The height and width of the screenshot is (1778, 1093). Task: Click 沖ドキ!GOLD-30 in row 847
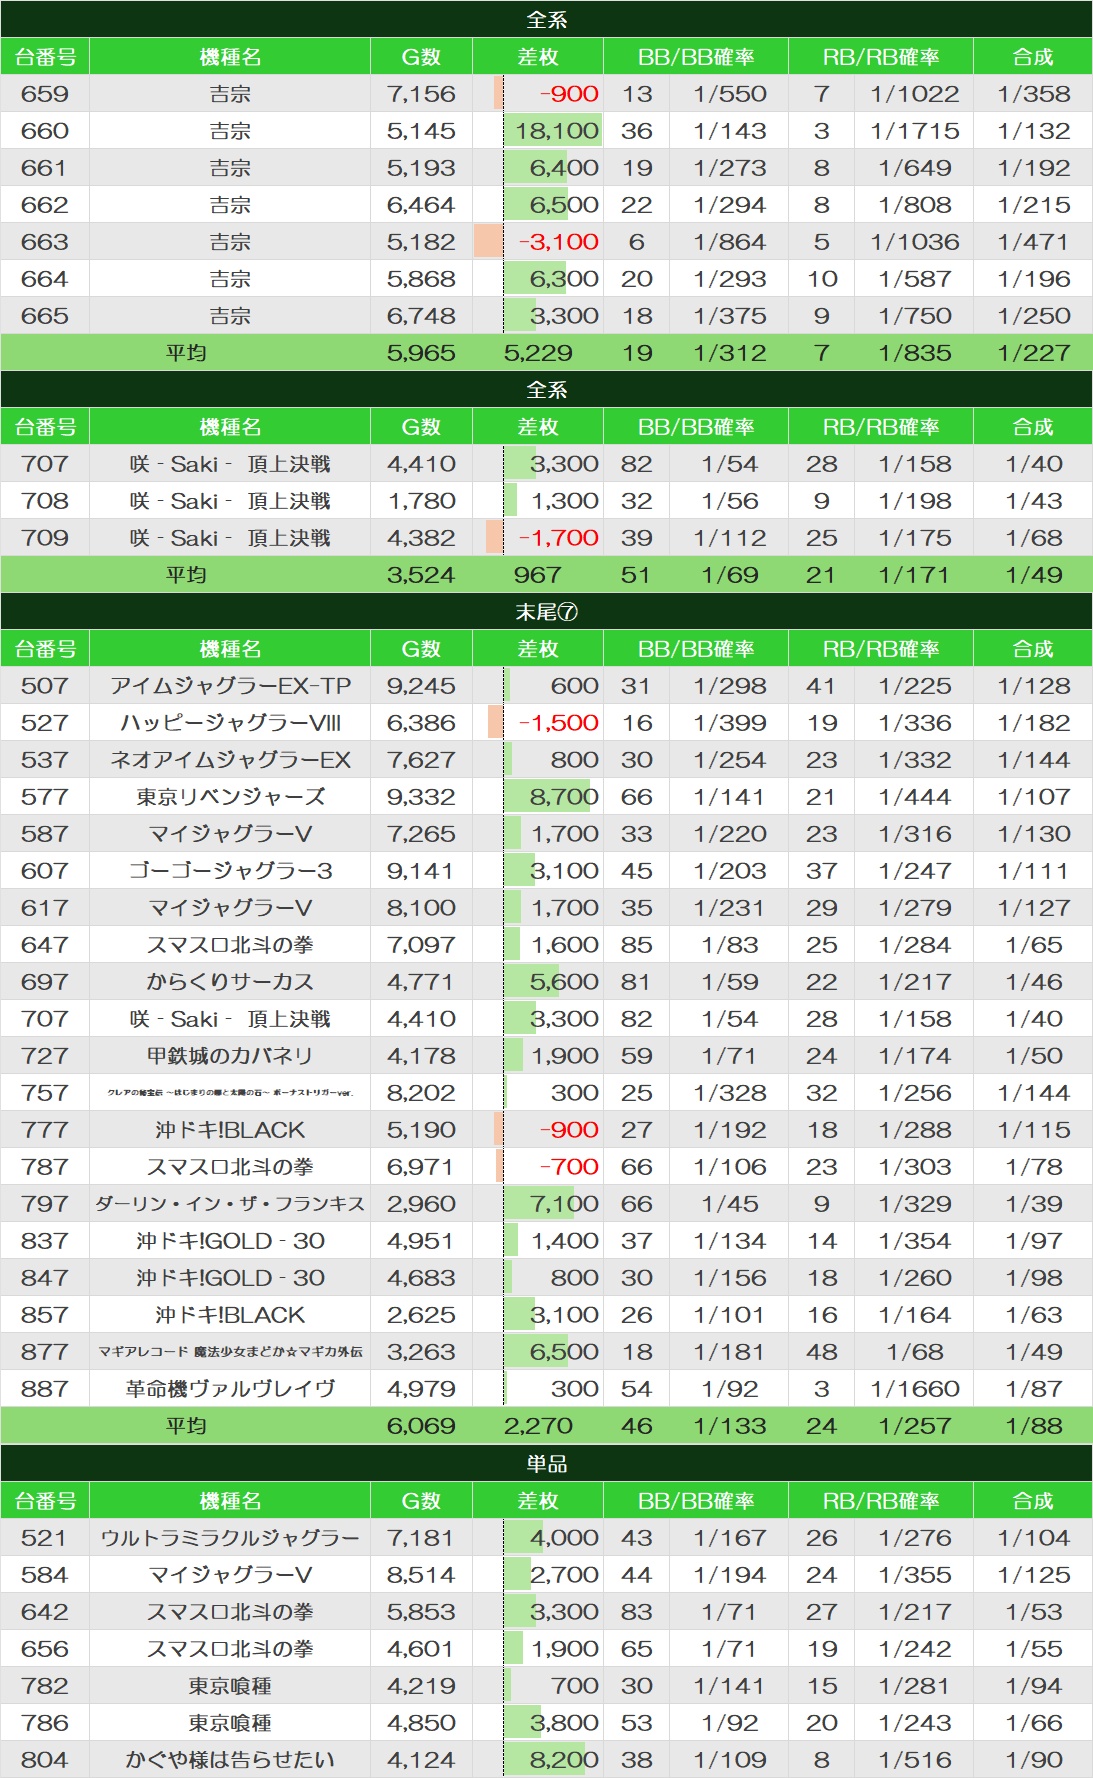pyautogui.click(x=230, y=1278)
